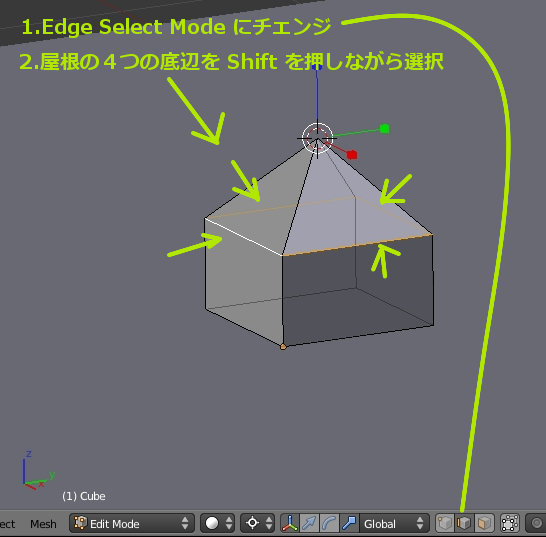Click the red X axis manipulator handle
This screenshot has width=546, height=537.
click(x=352, y=155)
